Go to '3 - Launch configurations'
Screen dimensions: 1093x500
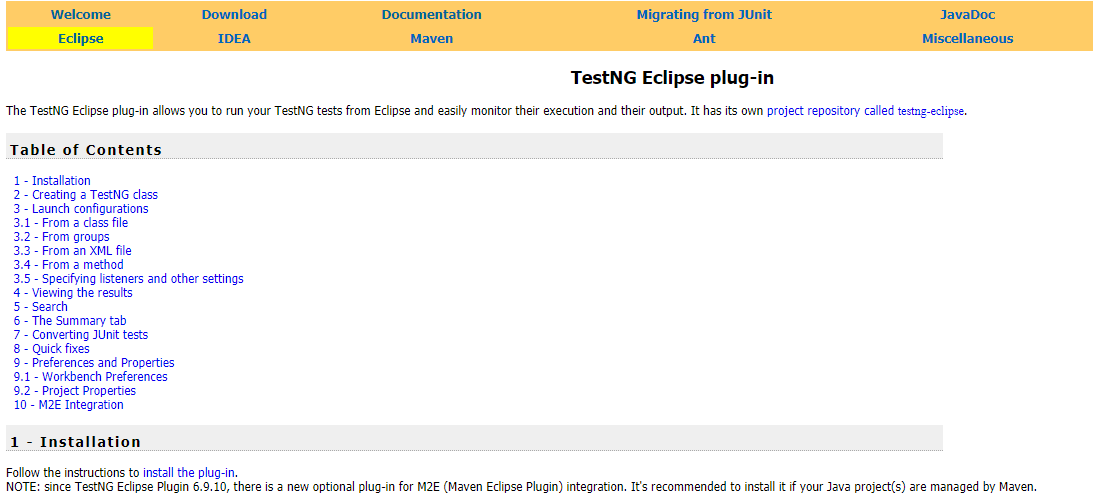pos(81,209)
